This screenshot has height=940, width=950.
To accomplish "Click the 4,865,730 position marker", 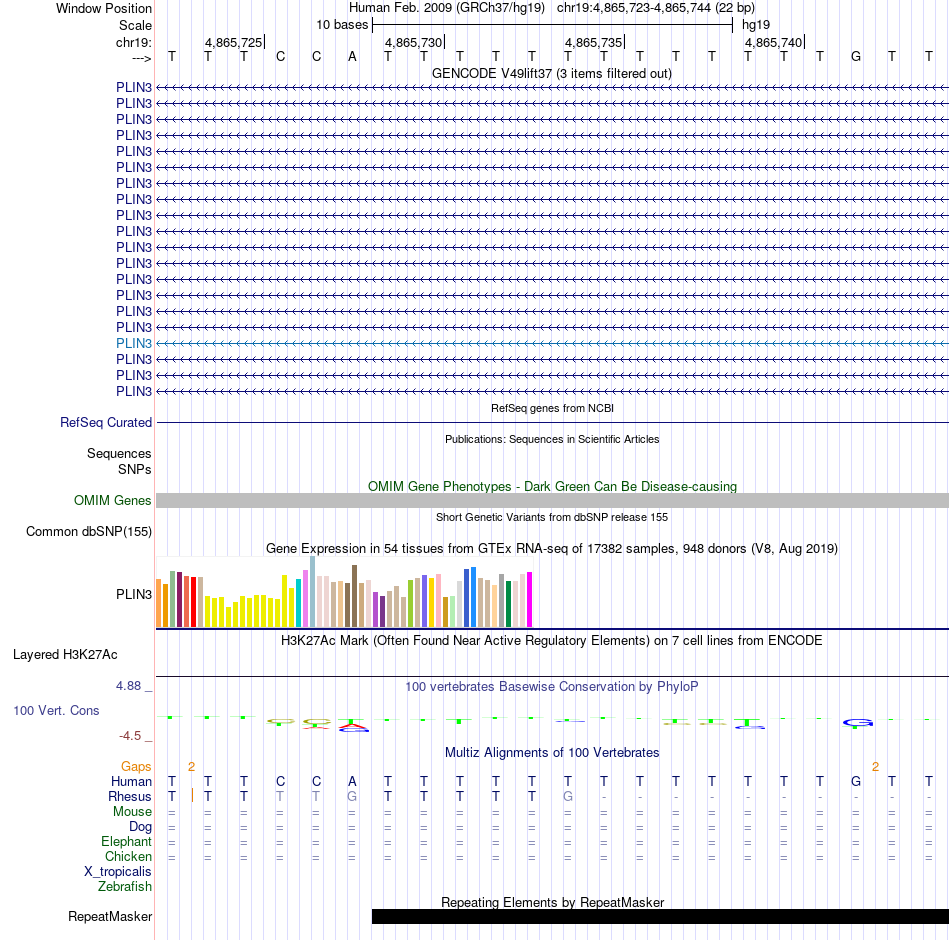I will 414,42.
